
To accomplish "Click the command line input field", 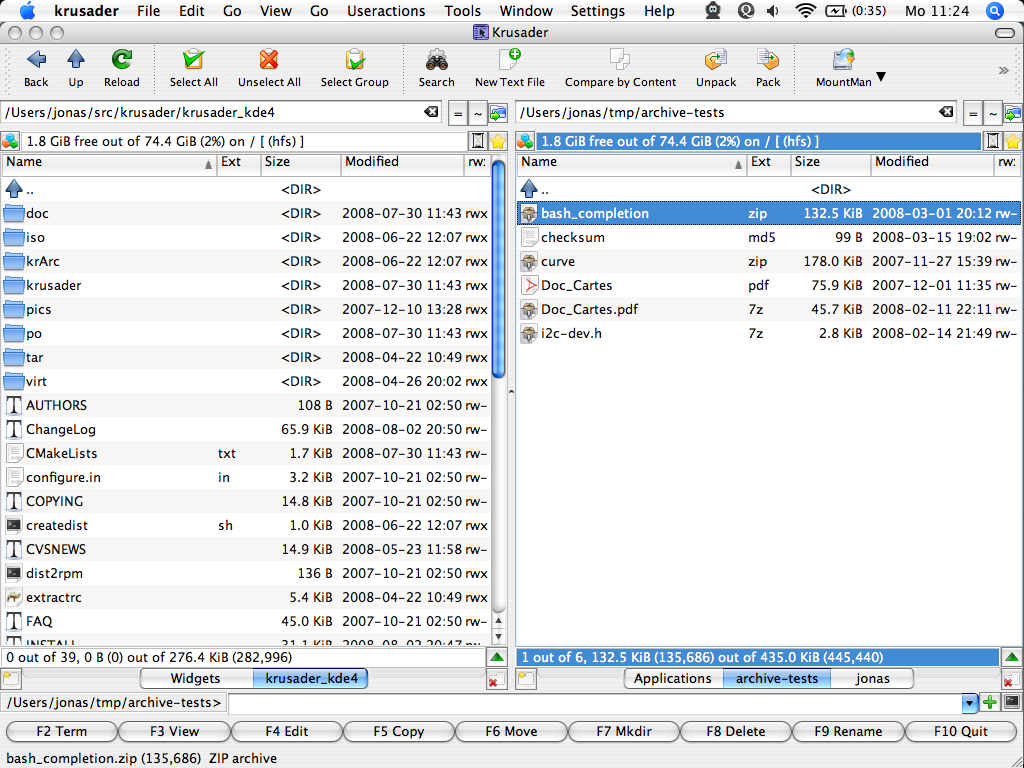I will click(595, 703).
